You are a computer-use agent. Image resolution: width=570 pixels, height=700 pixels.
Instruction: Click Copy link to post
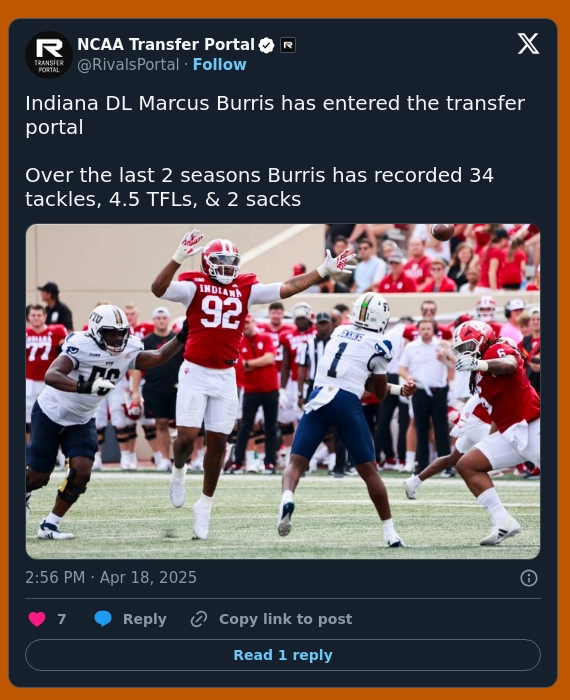(285, 619)
